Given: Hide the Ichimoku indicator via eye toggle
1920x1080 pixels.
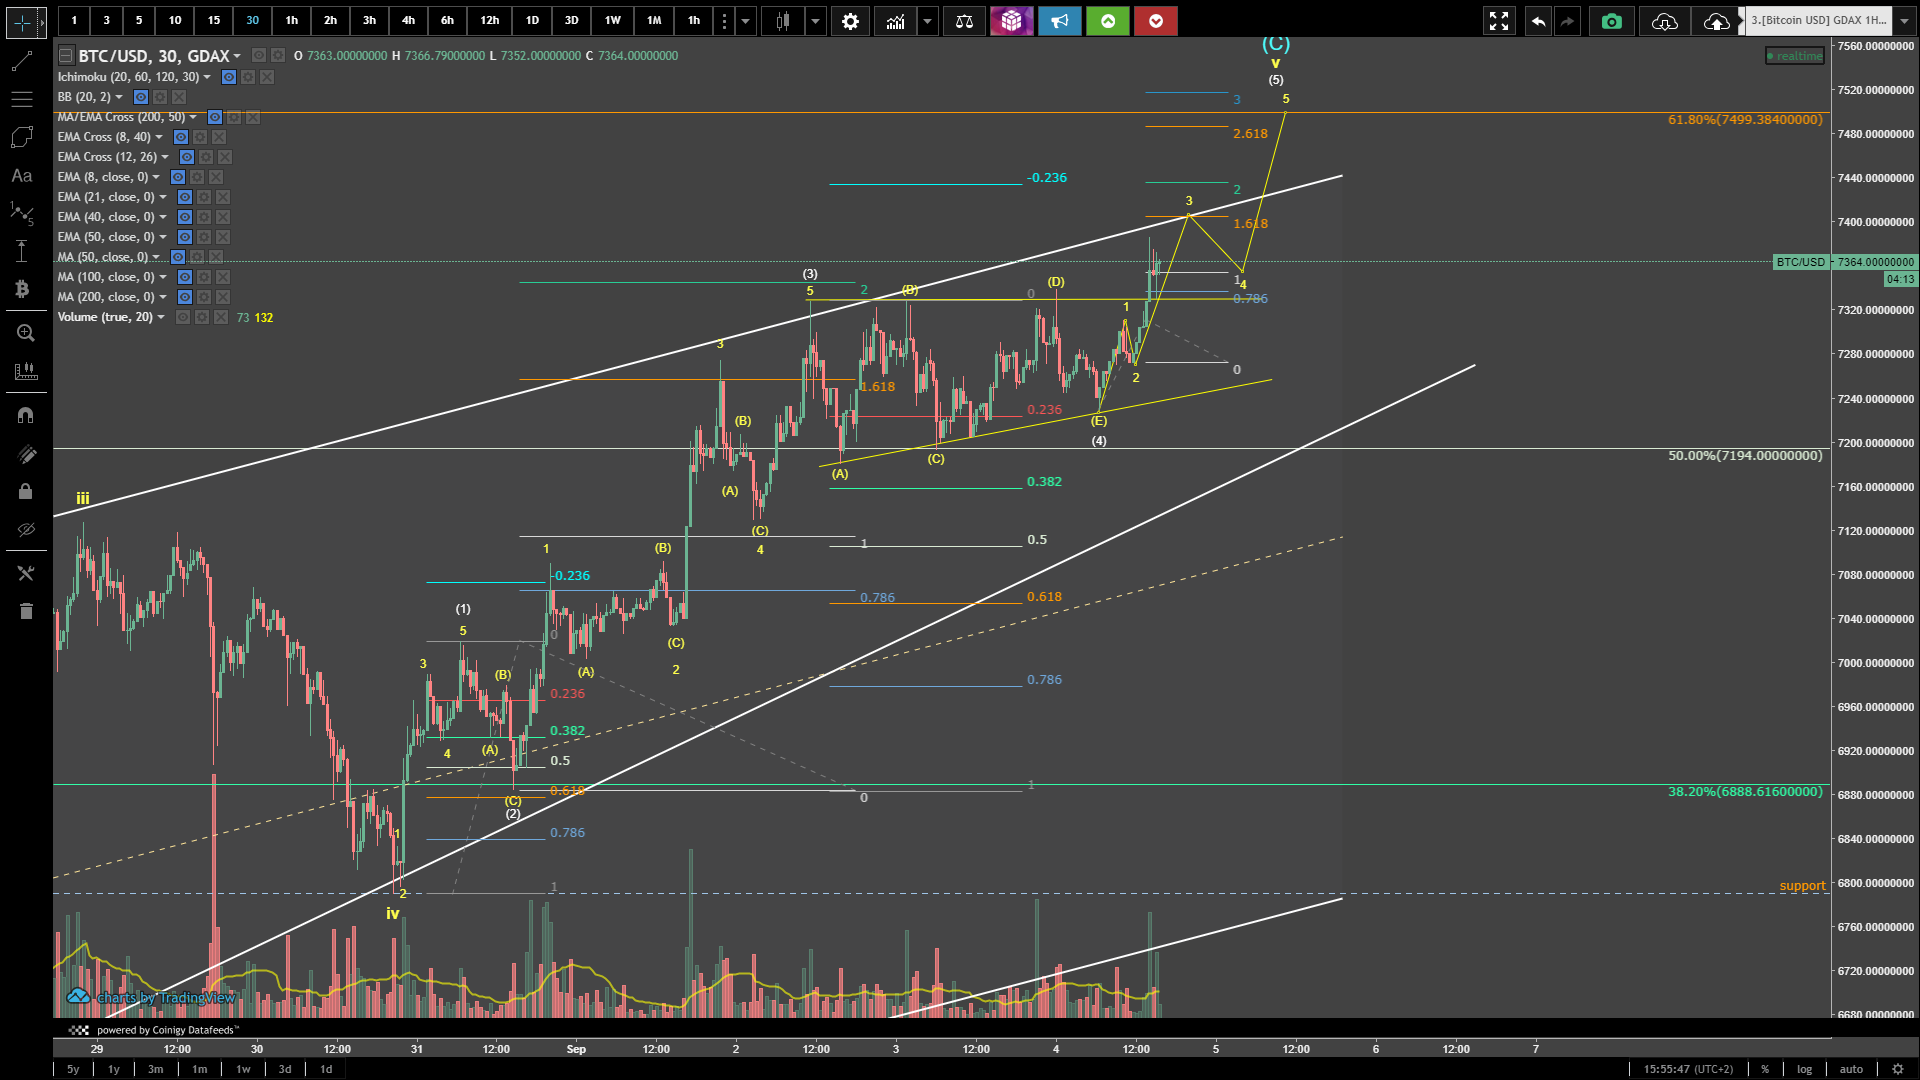Looking at the screenshot, I should (229, 77).
